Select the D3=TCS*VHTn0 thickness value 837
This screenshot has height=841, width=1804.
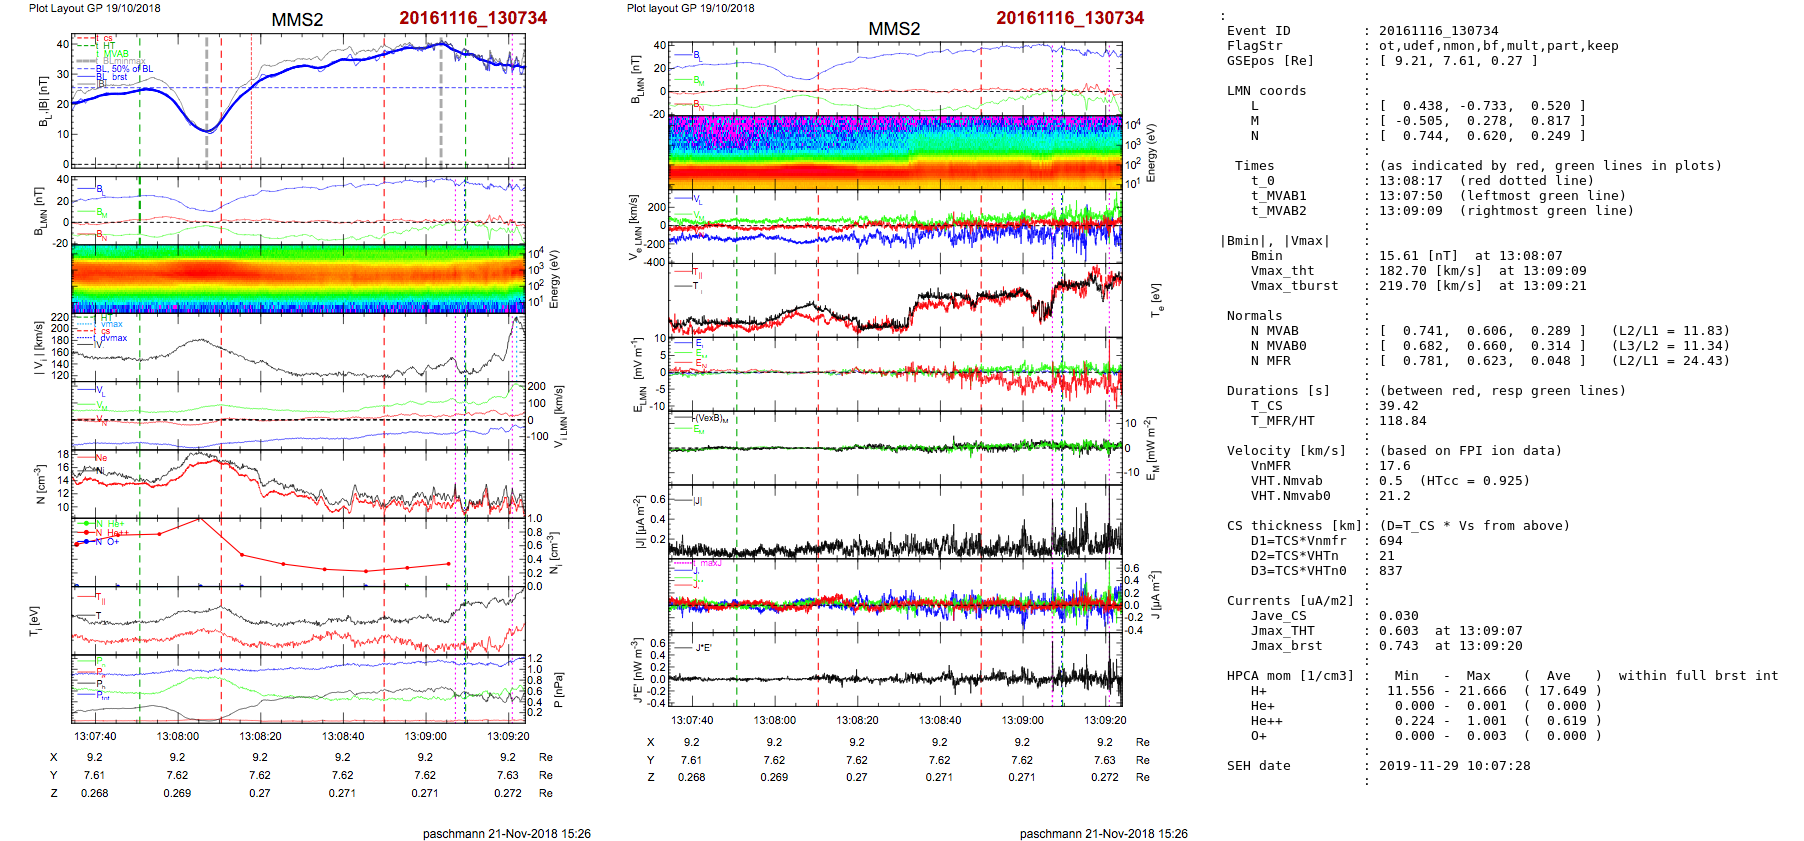tap(1390, 571)
